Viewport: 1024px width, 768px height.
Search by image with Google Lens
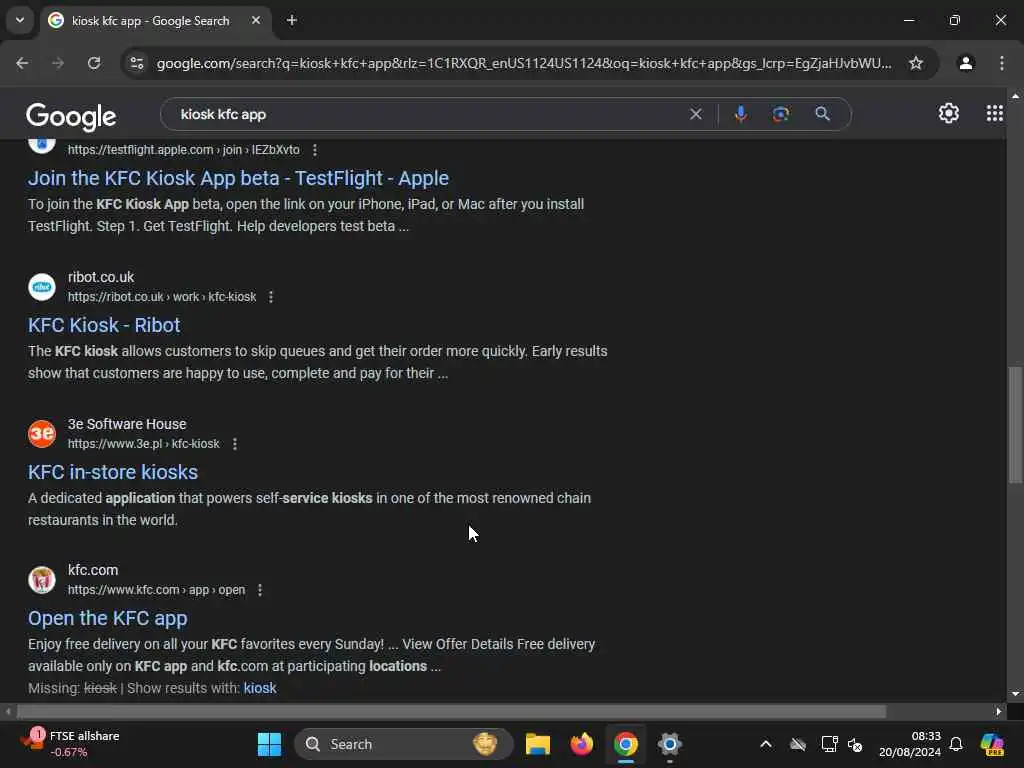pyautogui.click(x=781, y=114)
